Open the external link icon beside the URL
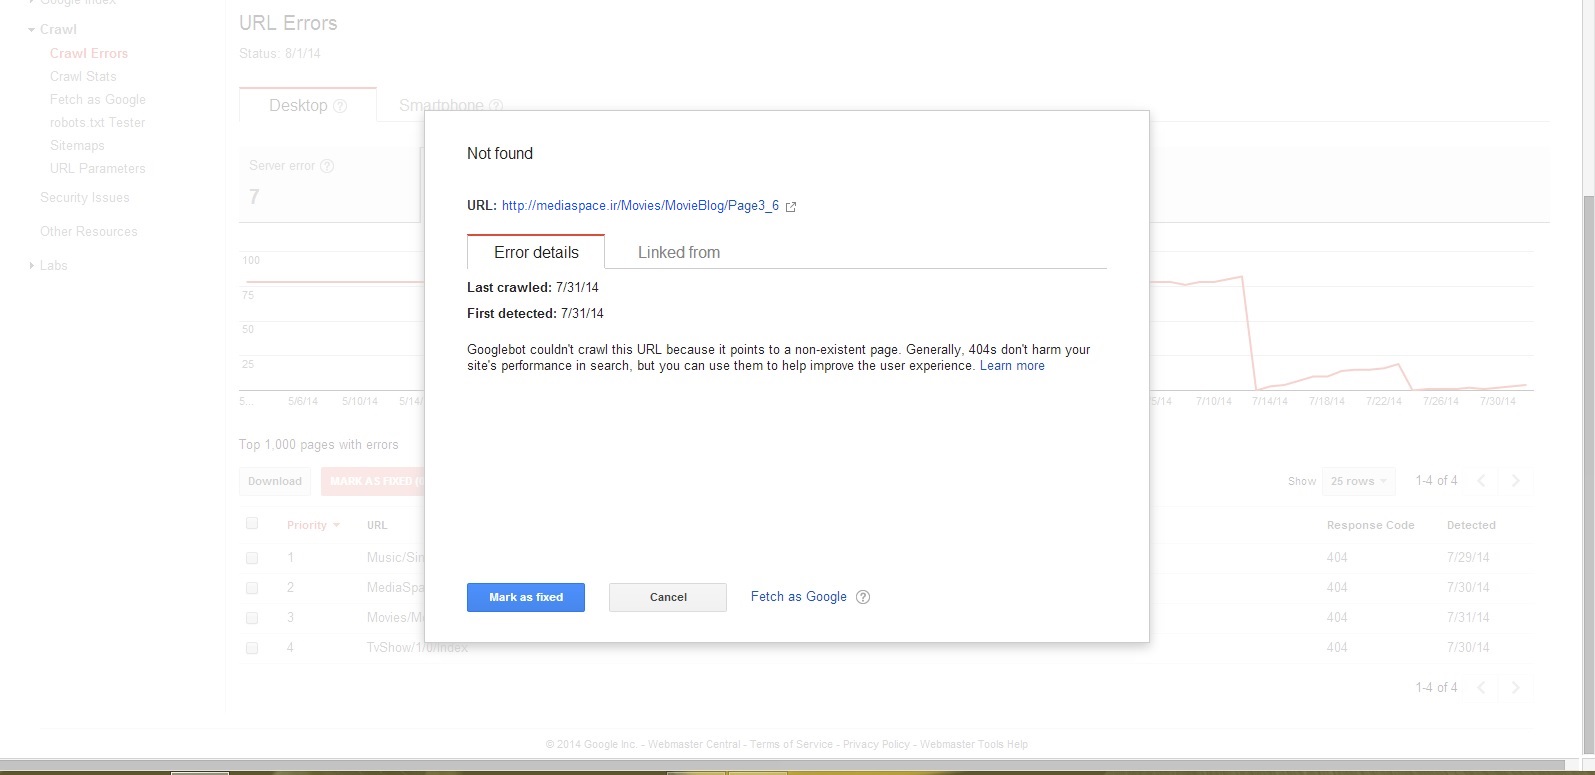The image size is (1595, 775). [x=791, y=207]
